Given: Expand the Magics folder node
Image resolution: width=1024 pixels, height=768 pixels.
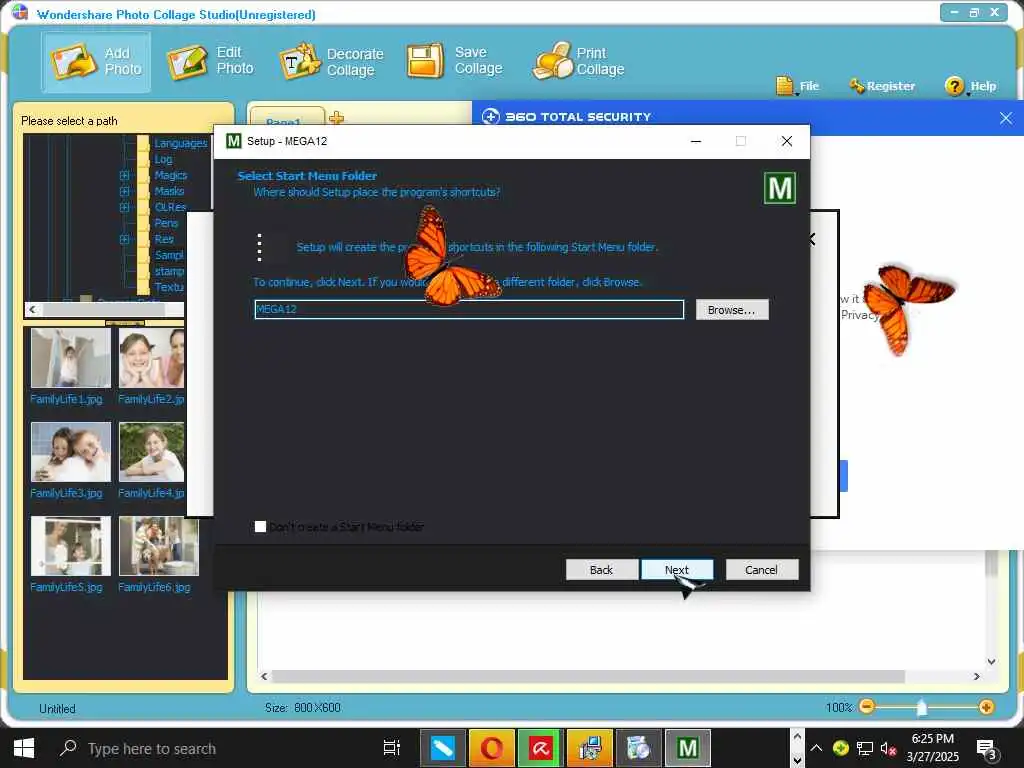Looking at the screenshot, I should (x=124, y=175).
